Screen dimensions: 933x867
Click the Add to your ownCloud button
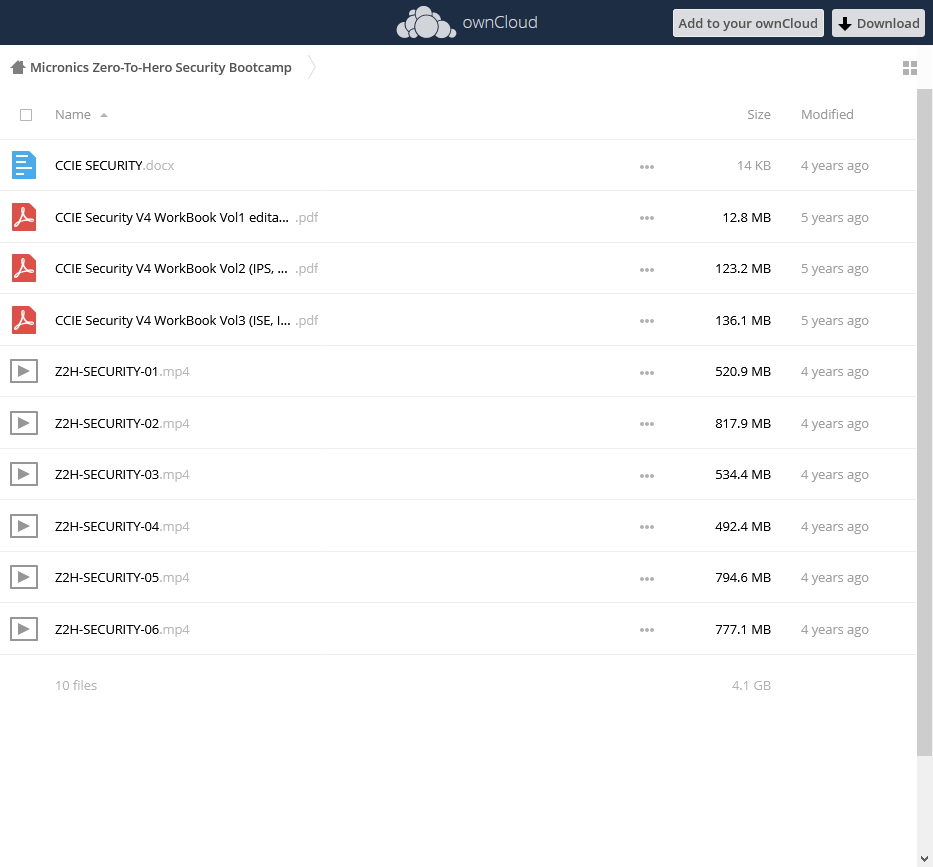[x=748, y=23]
